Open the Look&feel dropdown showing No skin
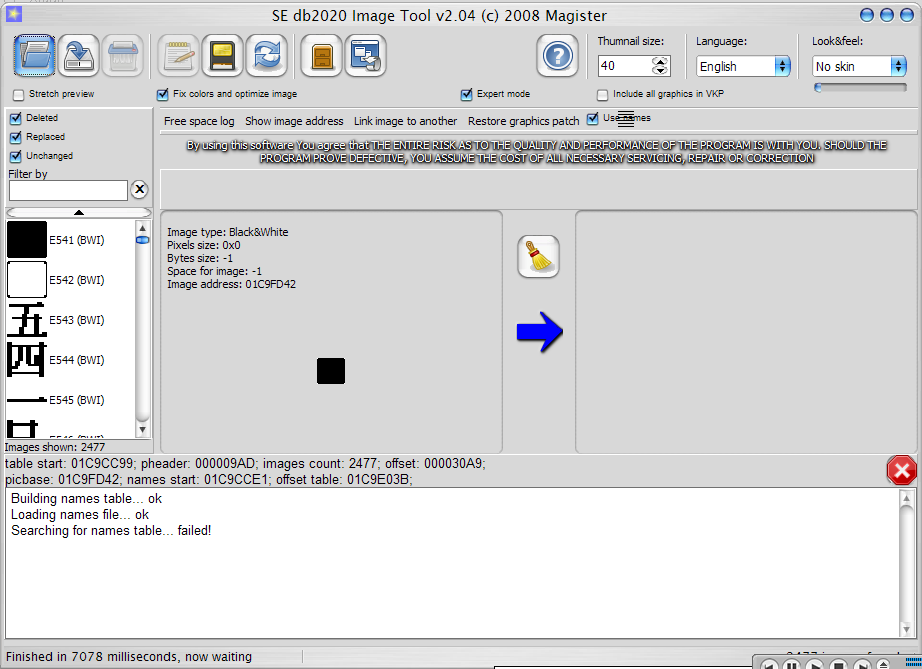The image size is (922, 669). (860, 66)
